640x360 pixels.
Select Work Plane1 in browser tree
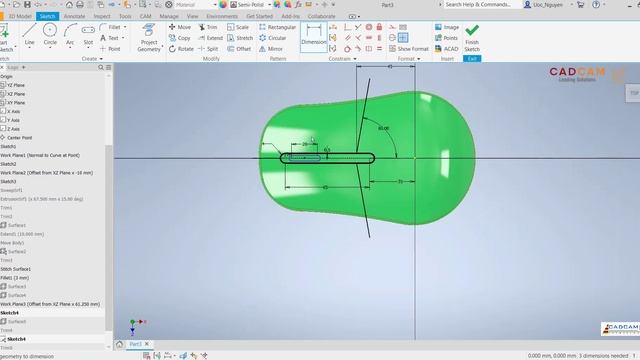[x=40, y=155]
